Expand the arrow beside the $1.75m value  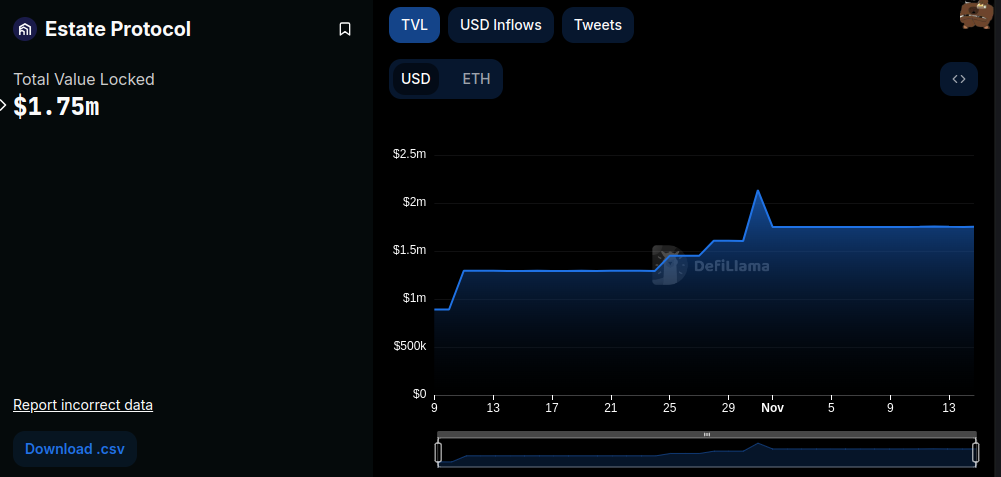pyautogui.click(x=3, y=105)
